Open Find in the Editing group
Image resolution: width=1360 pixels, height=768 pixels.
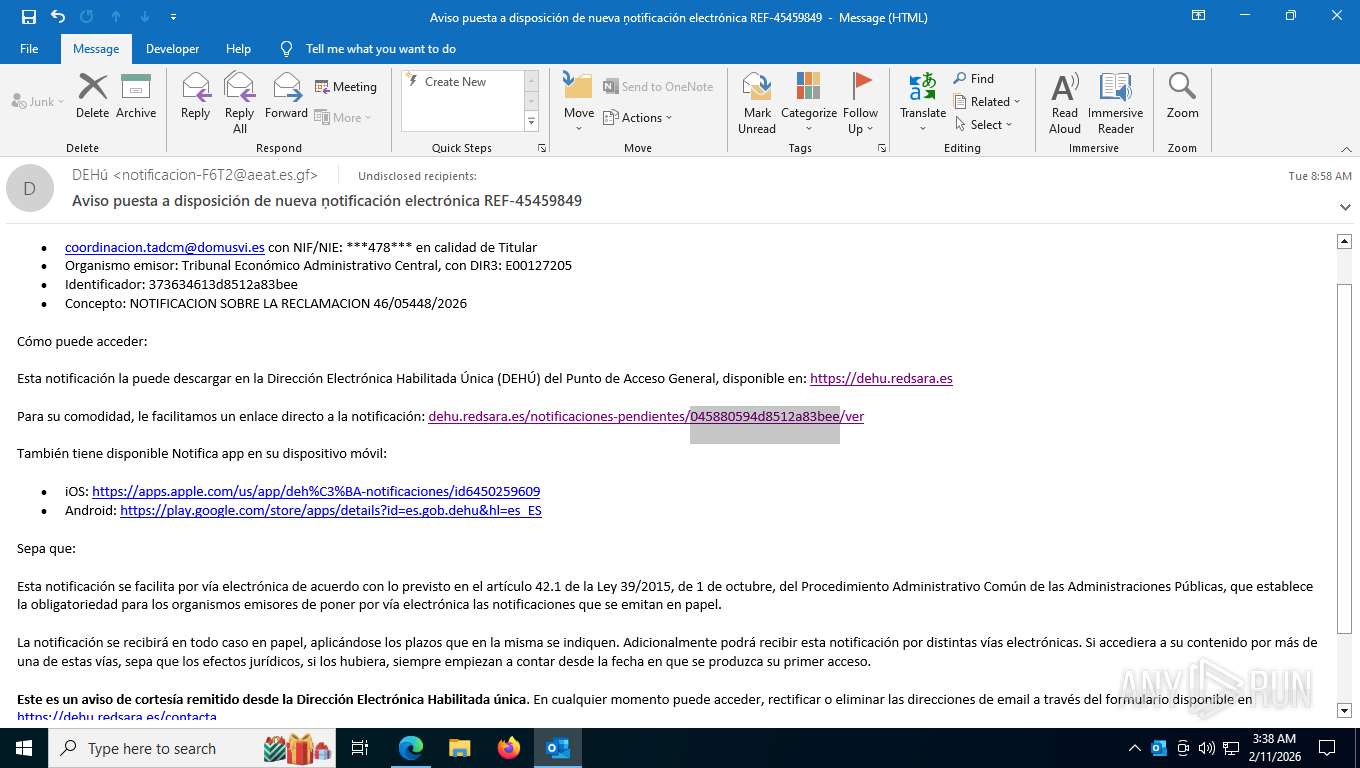coord(974,79)
